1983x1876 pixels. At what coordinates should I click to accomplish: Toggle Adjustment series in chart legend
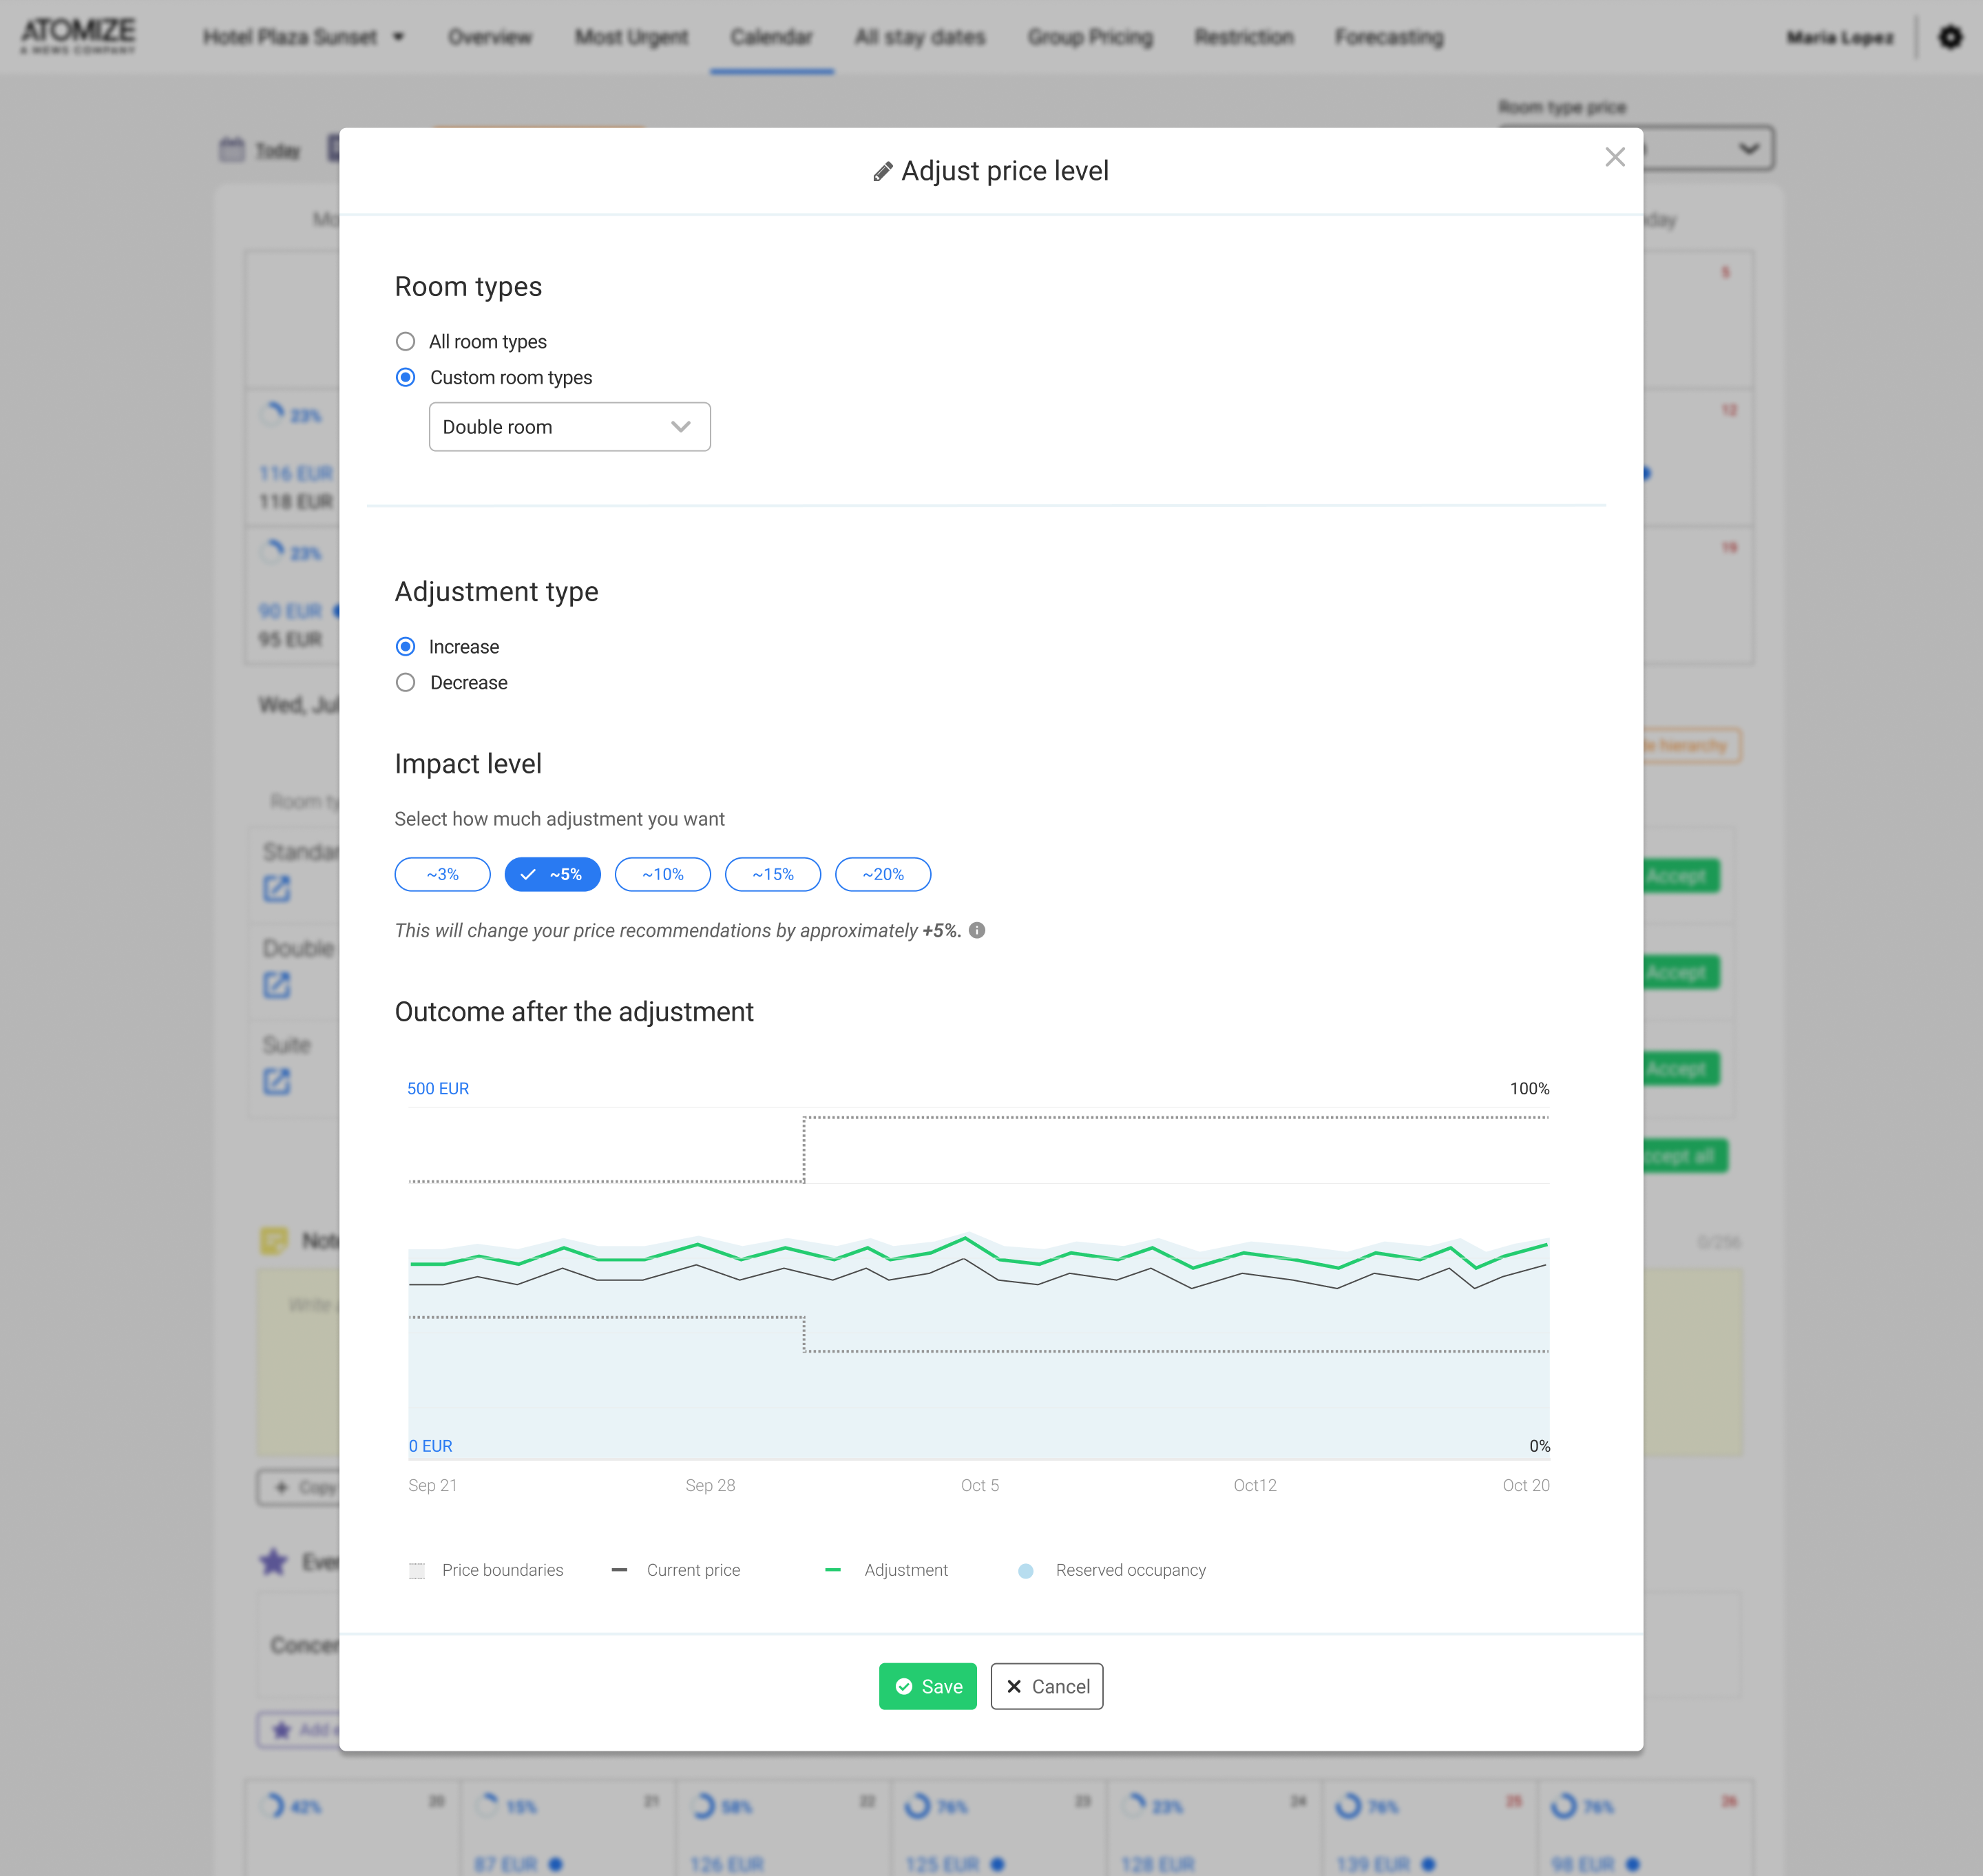tap(886, 1570)
